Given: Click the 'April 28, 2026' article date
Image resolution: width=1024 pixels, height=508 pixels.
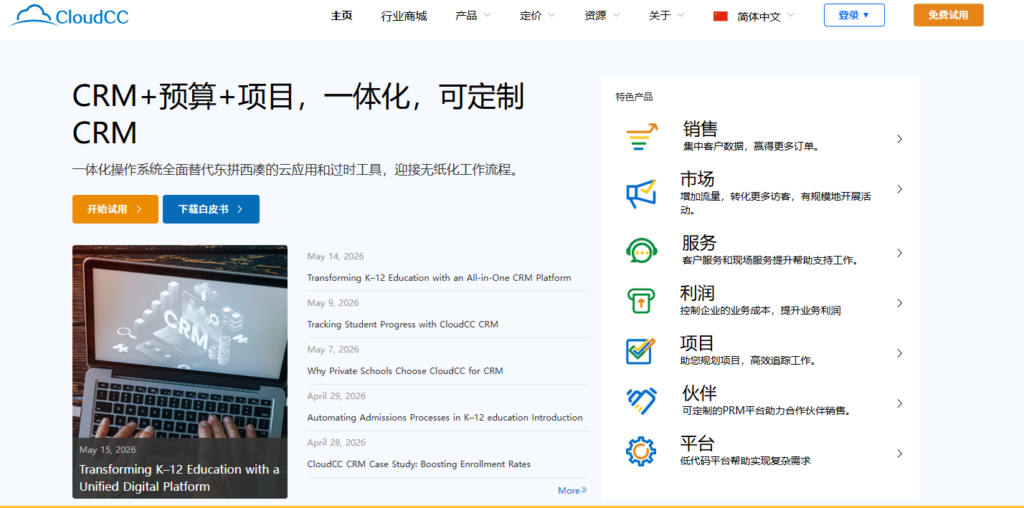Looking at the screenshot, I should 336,443.
